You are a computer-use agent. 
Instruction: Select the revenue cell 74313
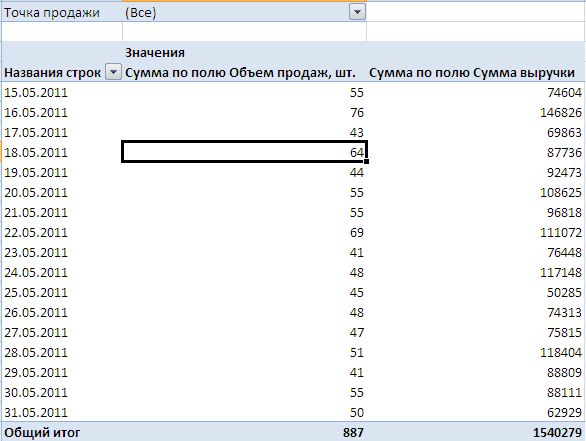click(475, 312)
